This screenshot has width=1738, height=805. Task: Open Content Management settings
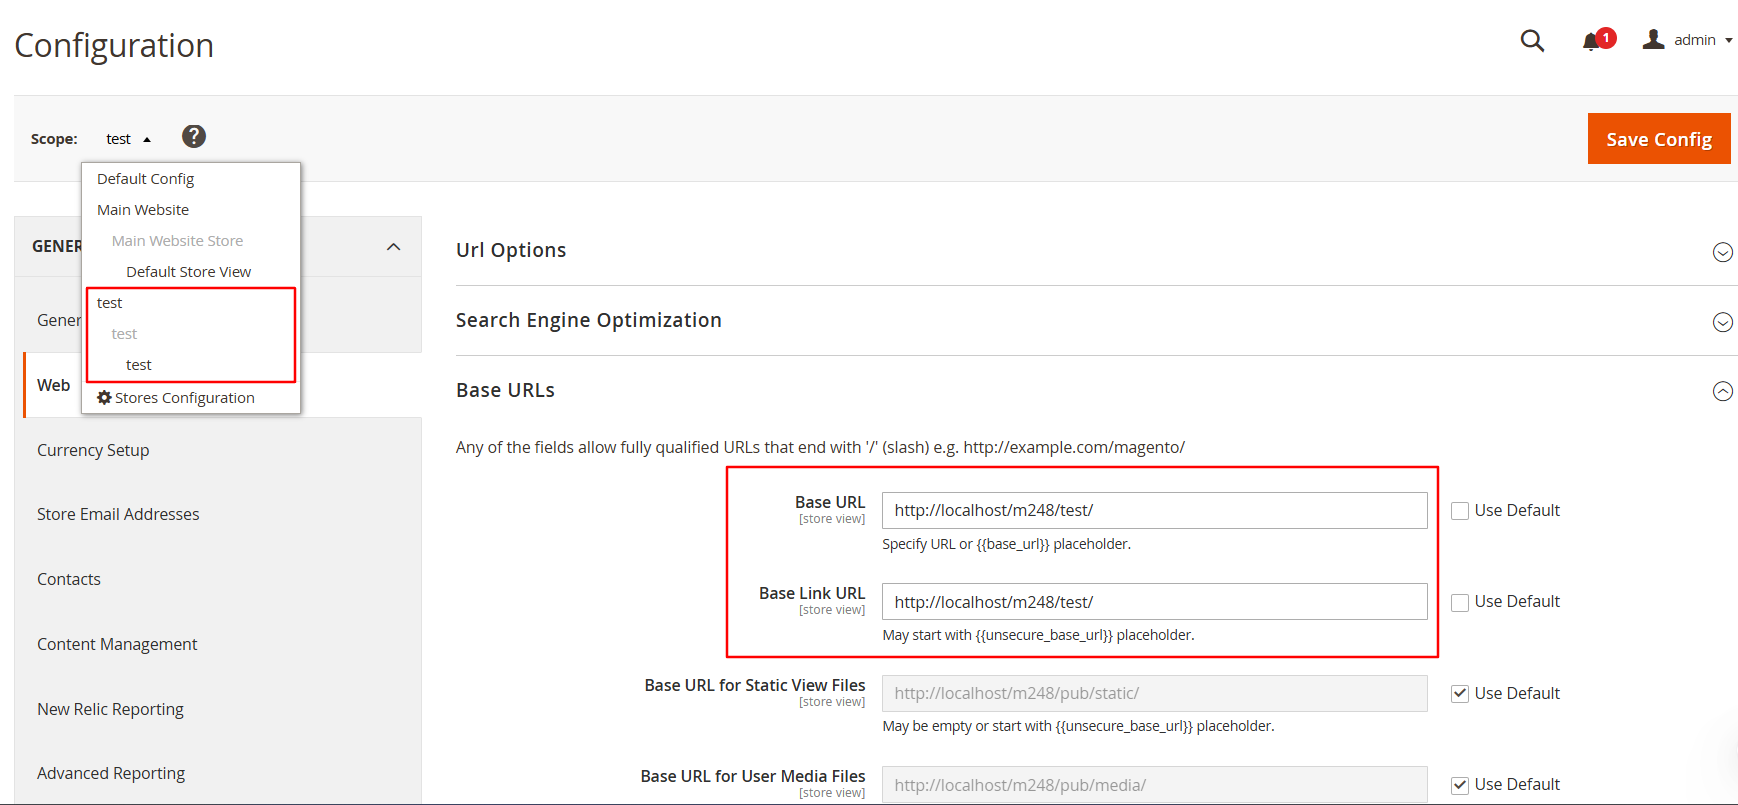tap(117, 644)
